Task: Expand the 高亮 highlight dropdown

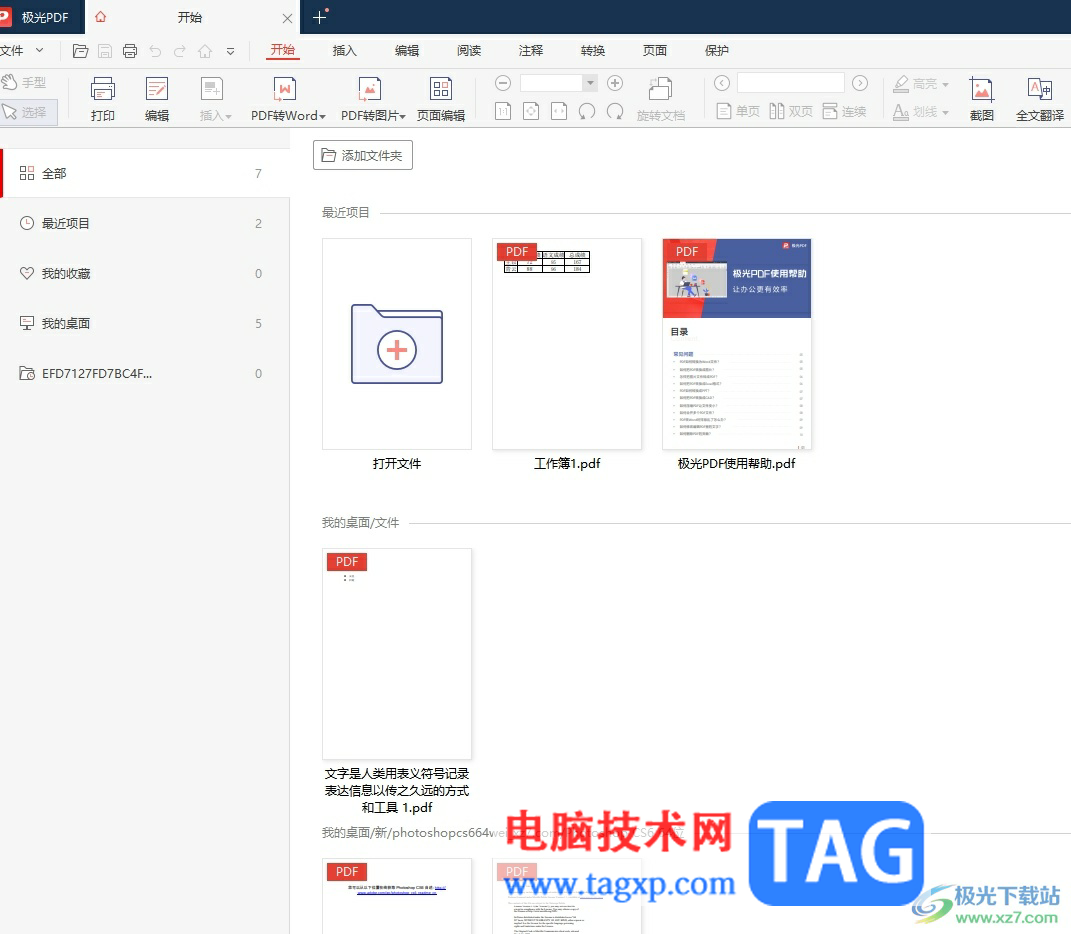Action: pos(945,84)
